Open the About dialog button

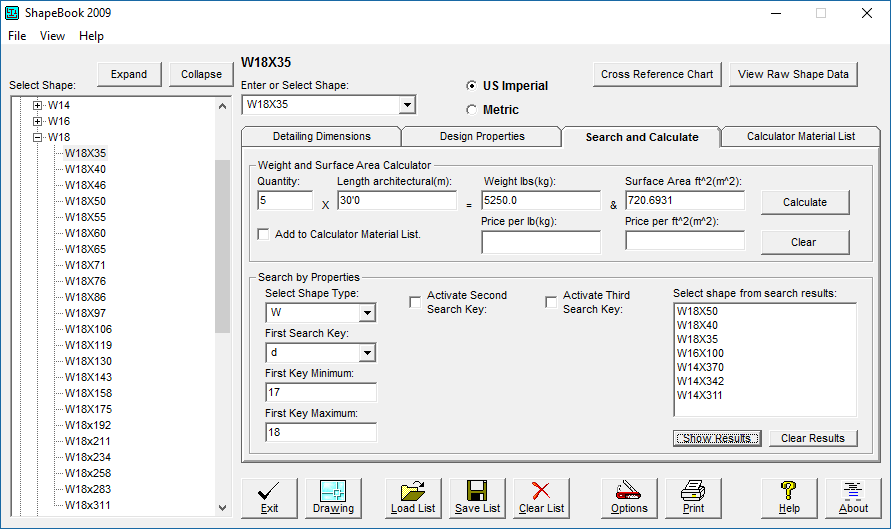[x=853, y=498]
